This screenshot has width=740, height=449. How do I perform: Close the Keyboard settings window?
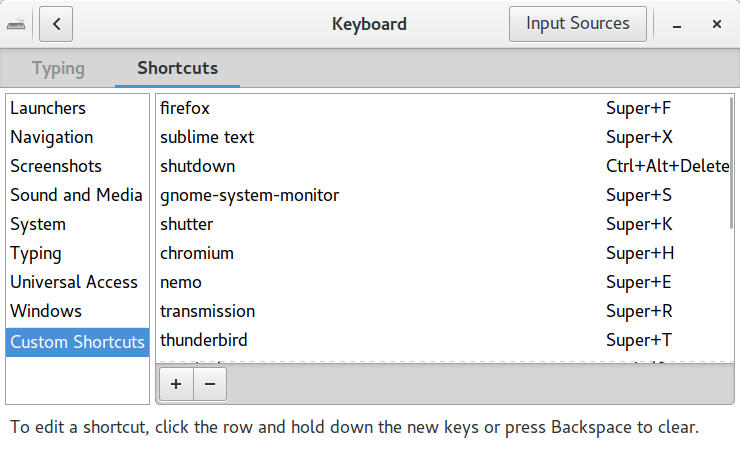716,24
